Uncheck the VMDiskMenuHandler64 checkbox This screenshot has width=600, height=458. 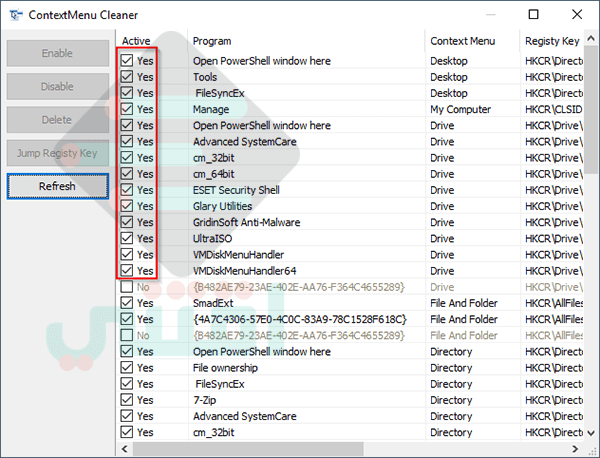click(127, 271)
